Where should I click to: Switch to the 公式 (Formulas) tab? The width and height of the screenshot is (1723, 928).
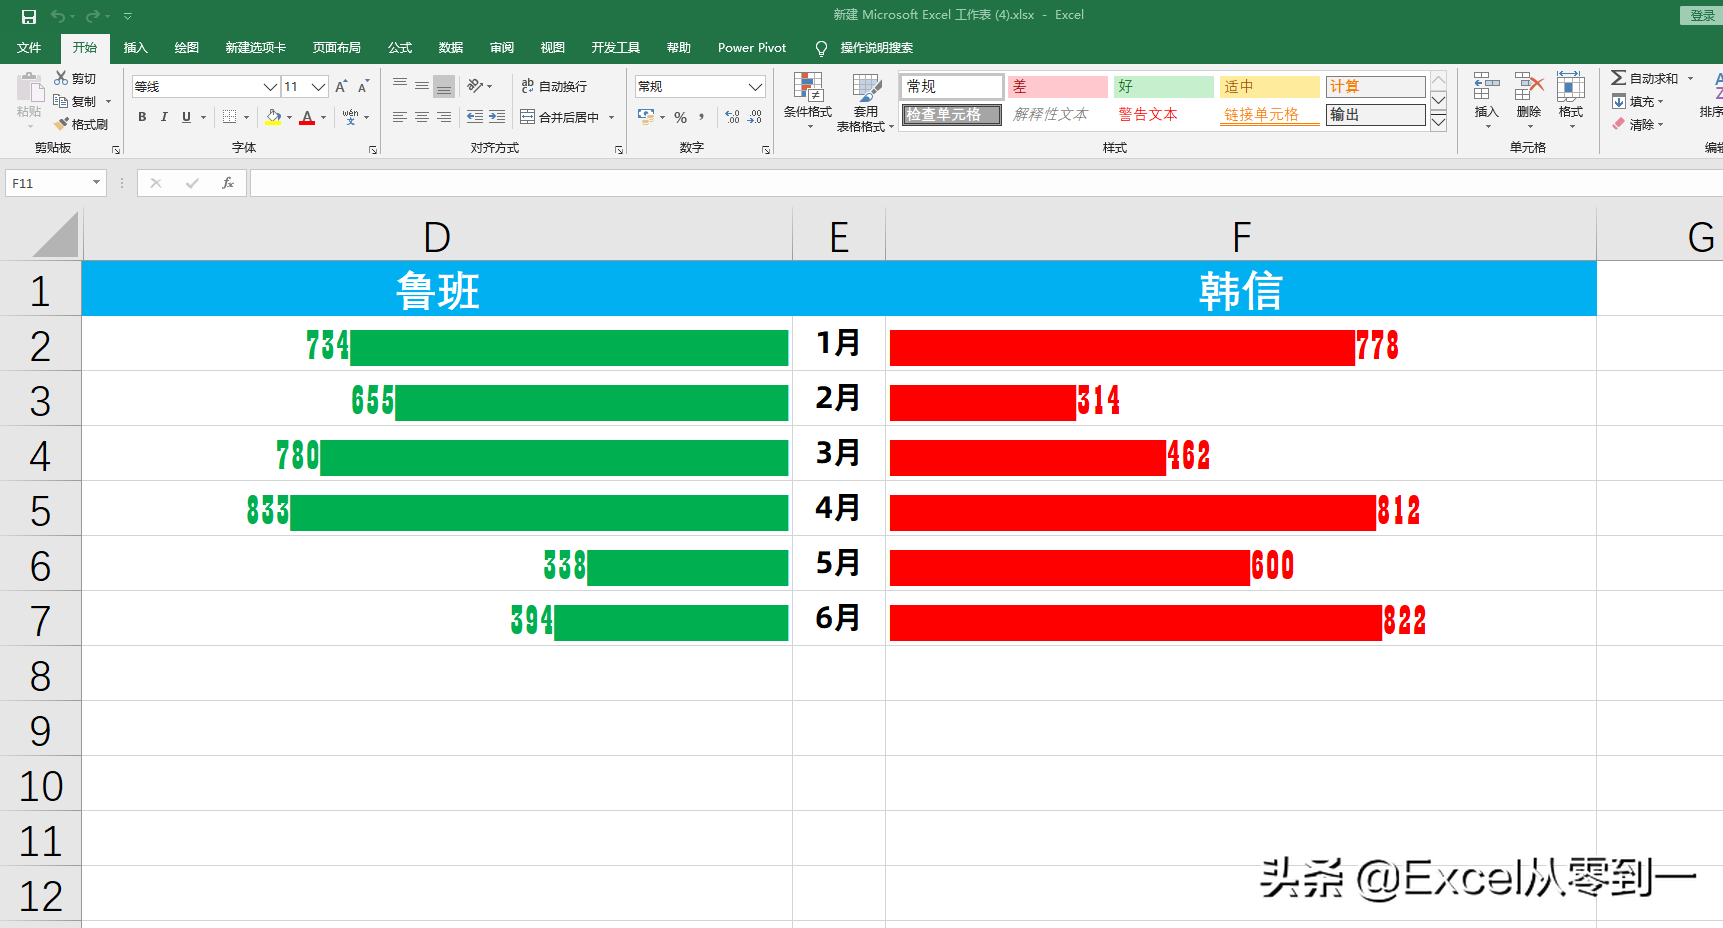(400, 47)
